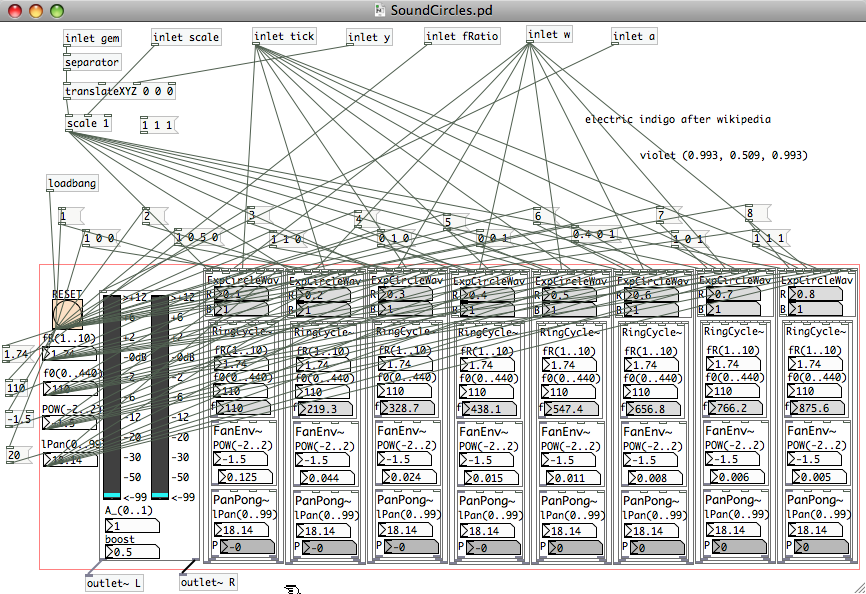The height and width of the screenshot is (594, 866).
Task: Click the pd file icon in title bar
Action: 379,10
